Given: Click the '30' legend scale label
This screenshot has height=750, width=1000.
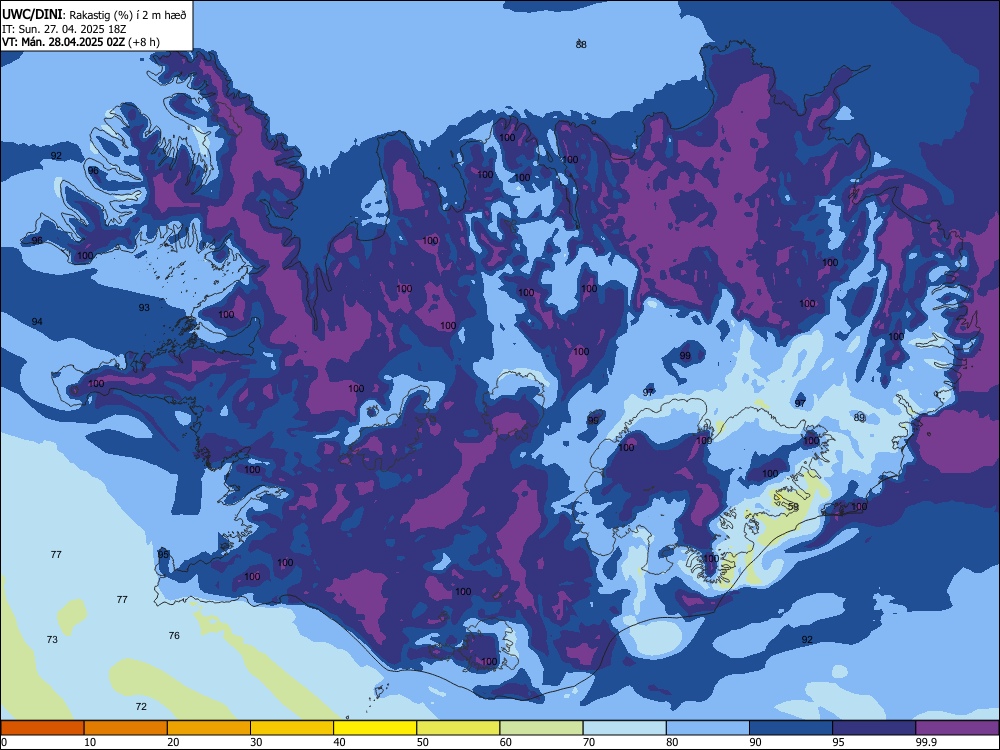Looking at the screenshot, I should pyautogui.click(x=256, y=742).
